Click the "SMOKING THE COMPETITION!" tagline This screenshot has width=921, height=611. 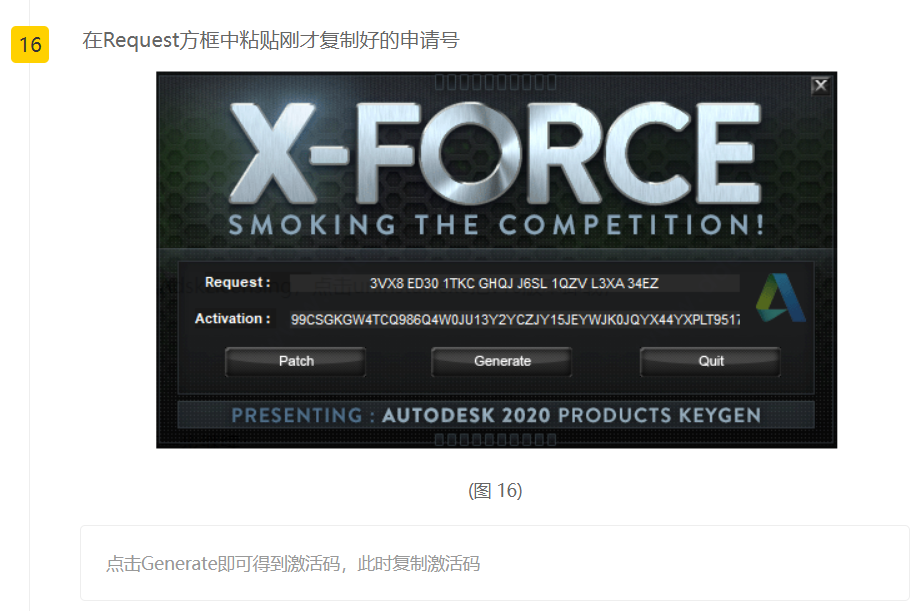click(x=496, y=225)
